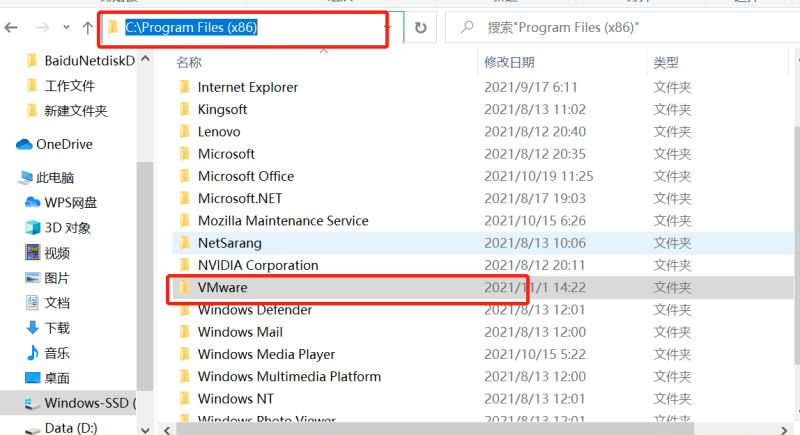Select the VMware folder
Viewport: 800px width, 435px height.
click(x=222, y=288)
